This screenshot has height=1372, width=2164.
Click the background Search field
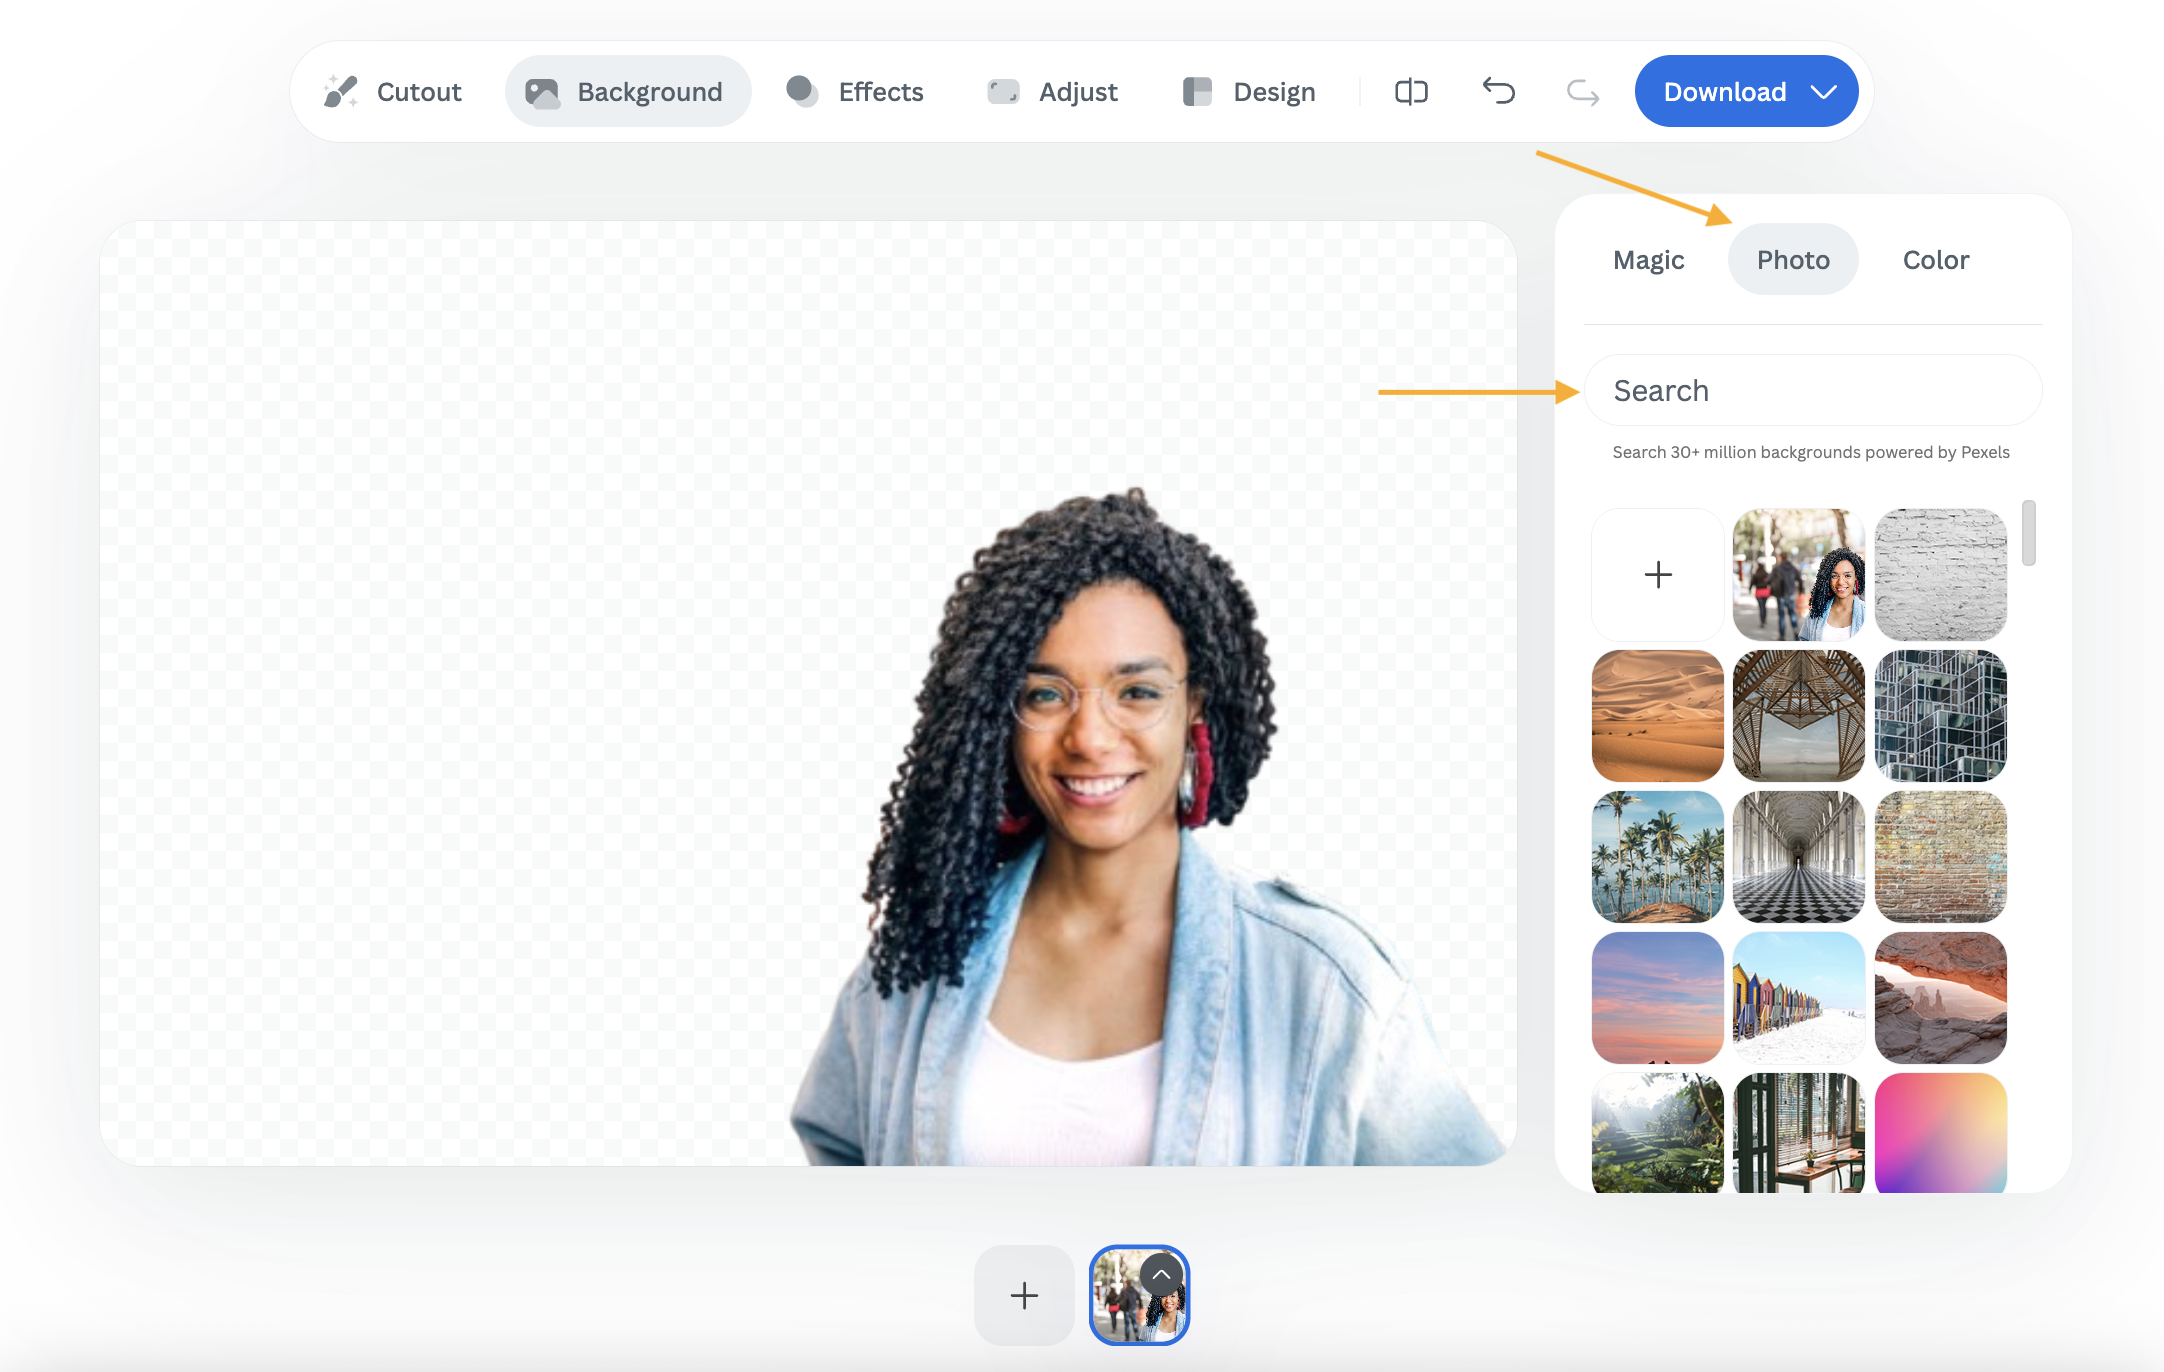(x=1812, y=391)
